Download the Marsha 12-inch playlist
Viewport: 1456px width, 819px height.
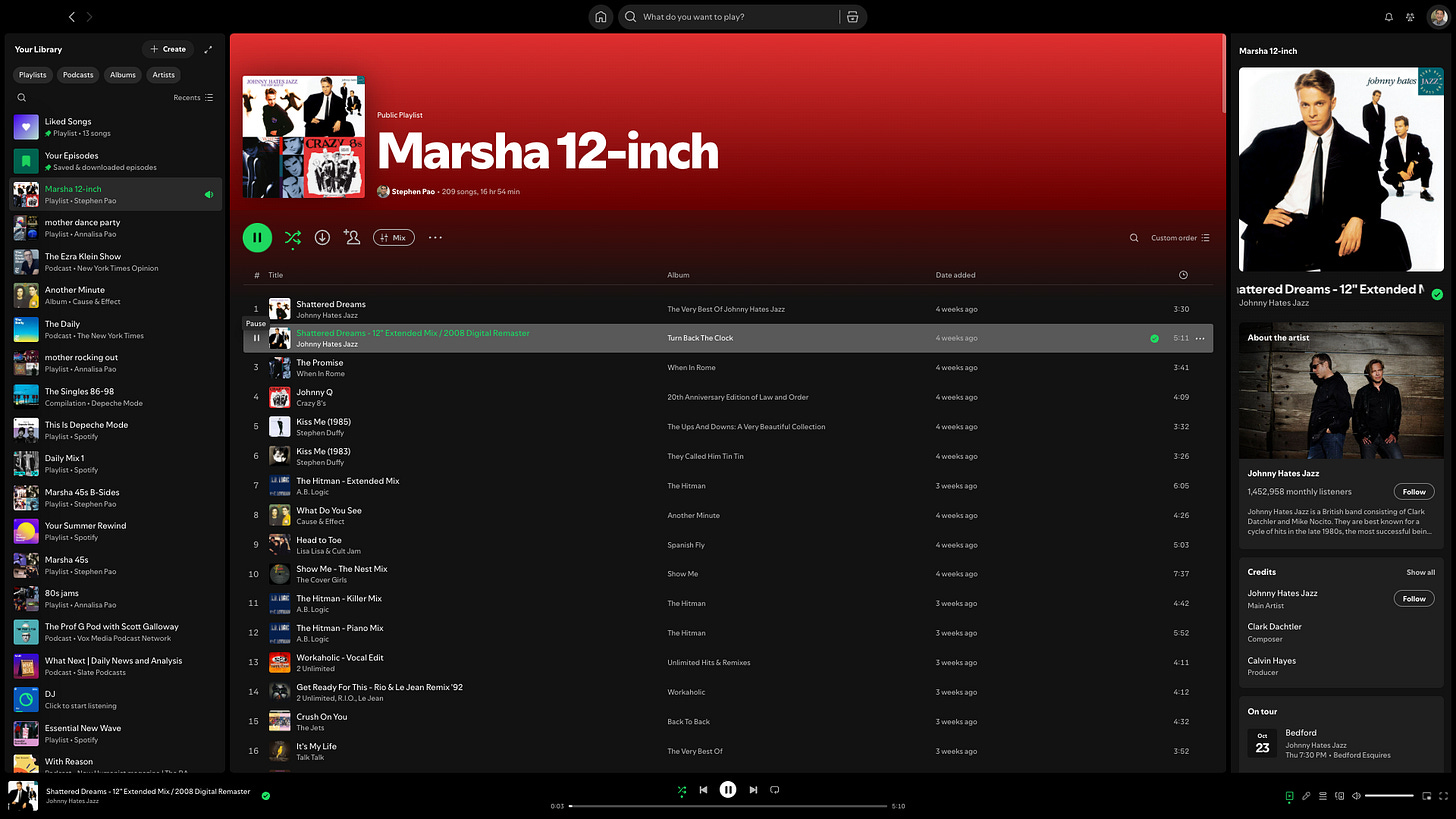click(x=322, y=237)
